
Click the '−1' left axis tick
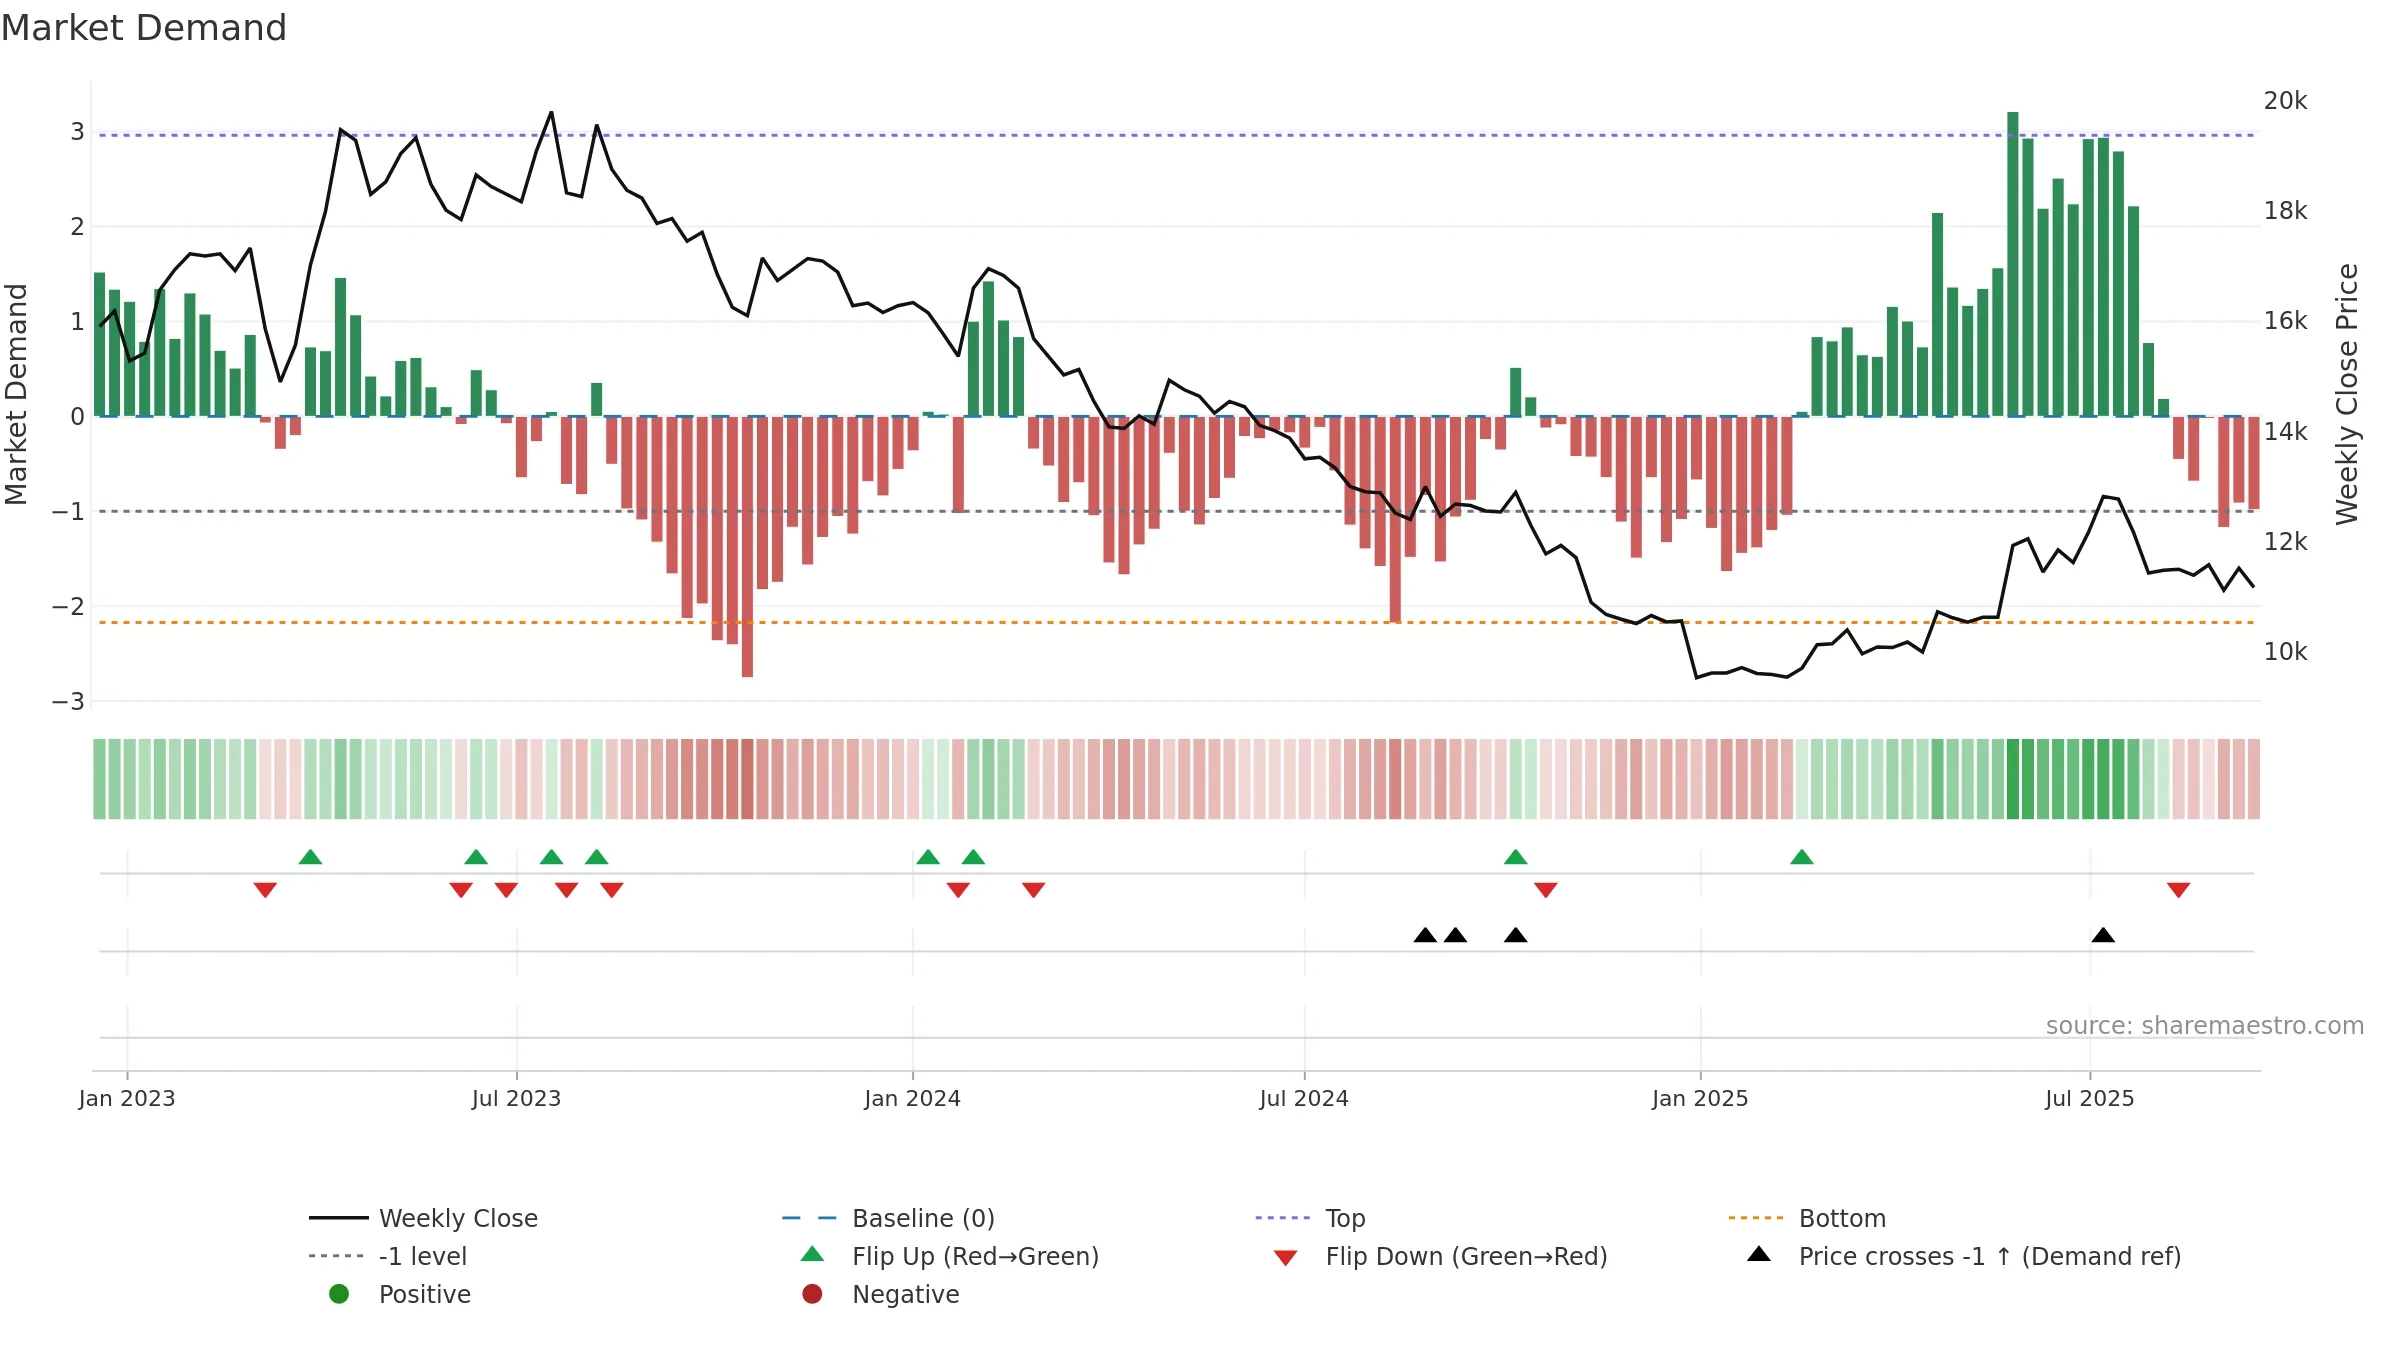pyautogui.click(x=68, y=511)
